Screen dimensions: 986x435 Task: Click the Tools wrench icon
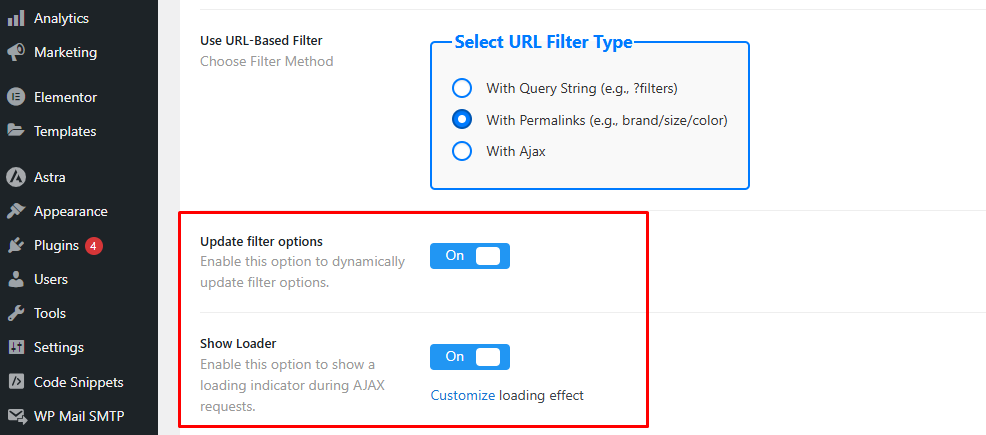16,313
